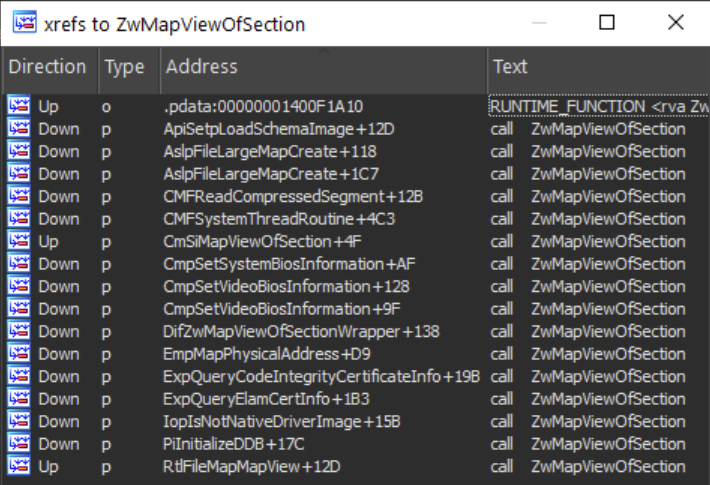This screenshot has width=710, height=485.
Task: Sort by the Type column header
Action: point(125,68)
